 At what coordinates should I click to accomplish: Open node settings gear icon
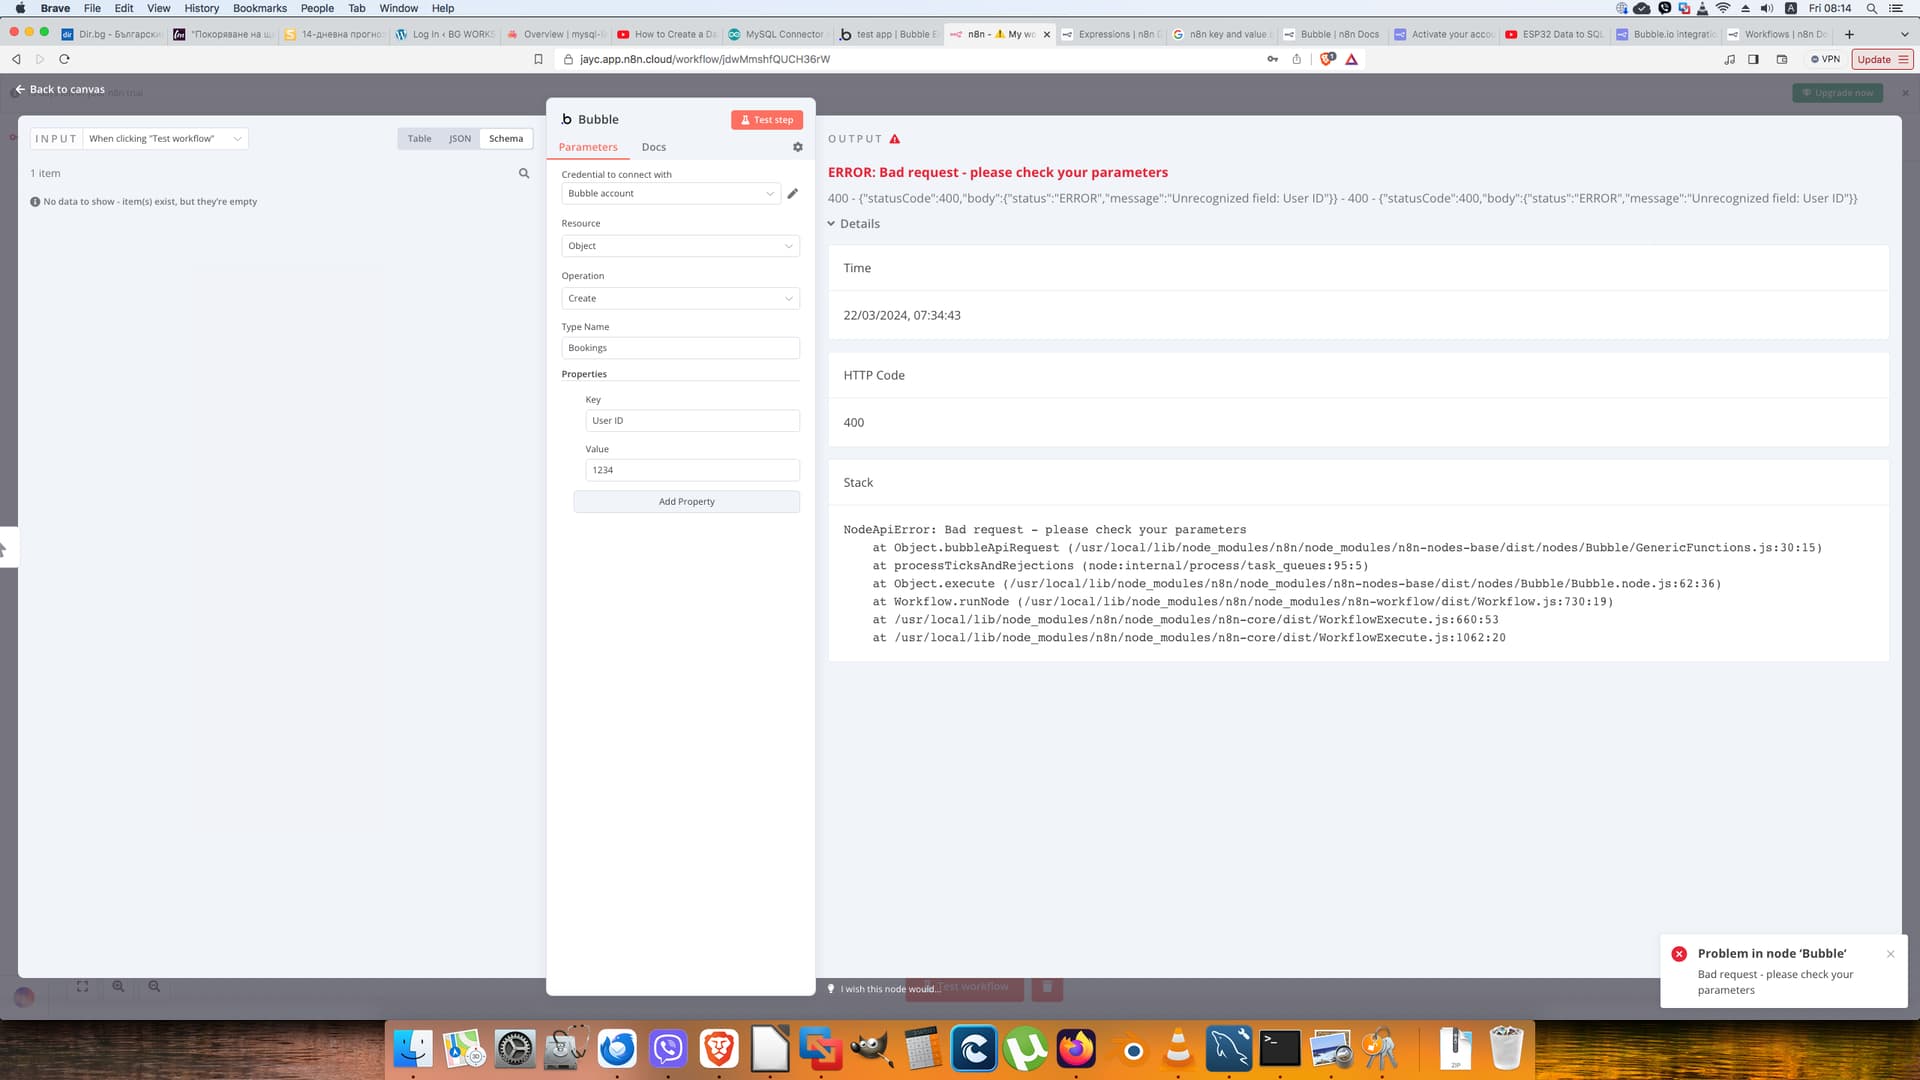point(798,147)
